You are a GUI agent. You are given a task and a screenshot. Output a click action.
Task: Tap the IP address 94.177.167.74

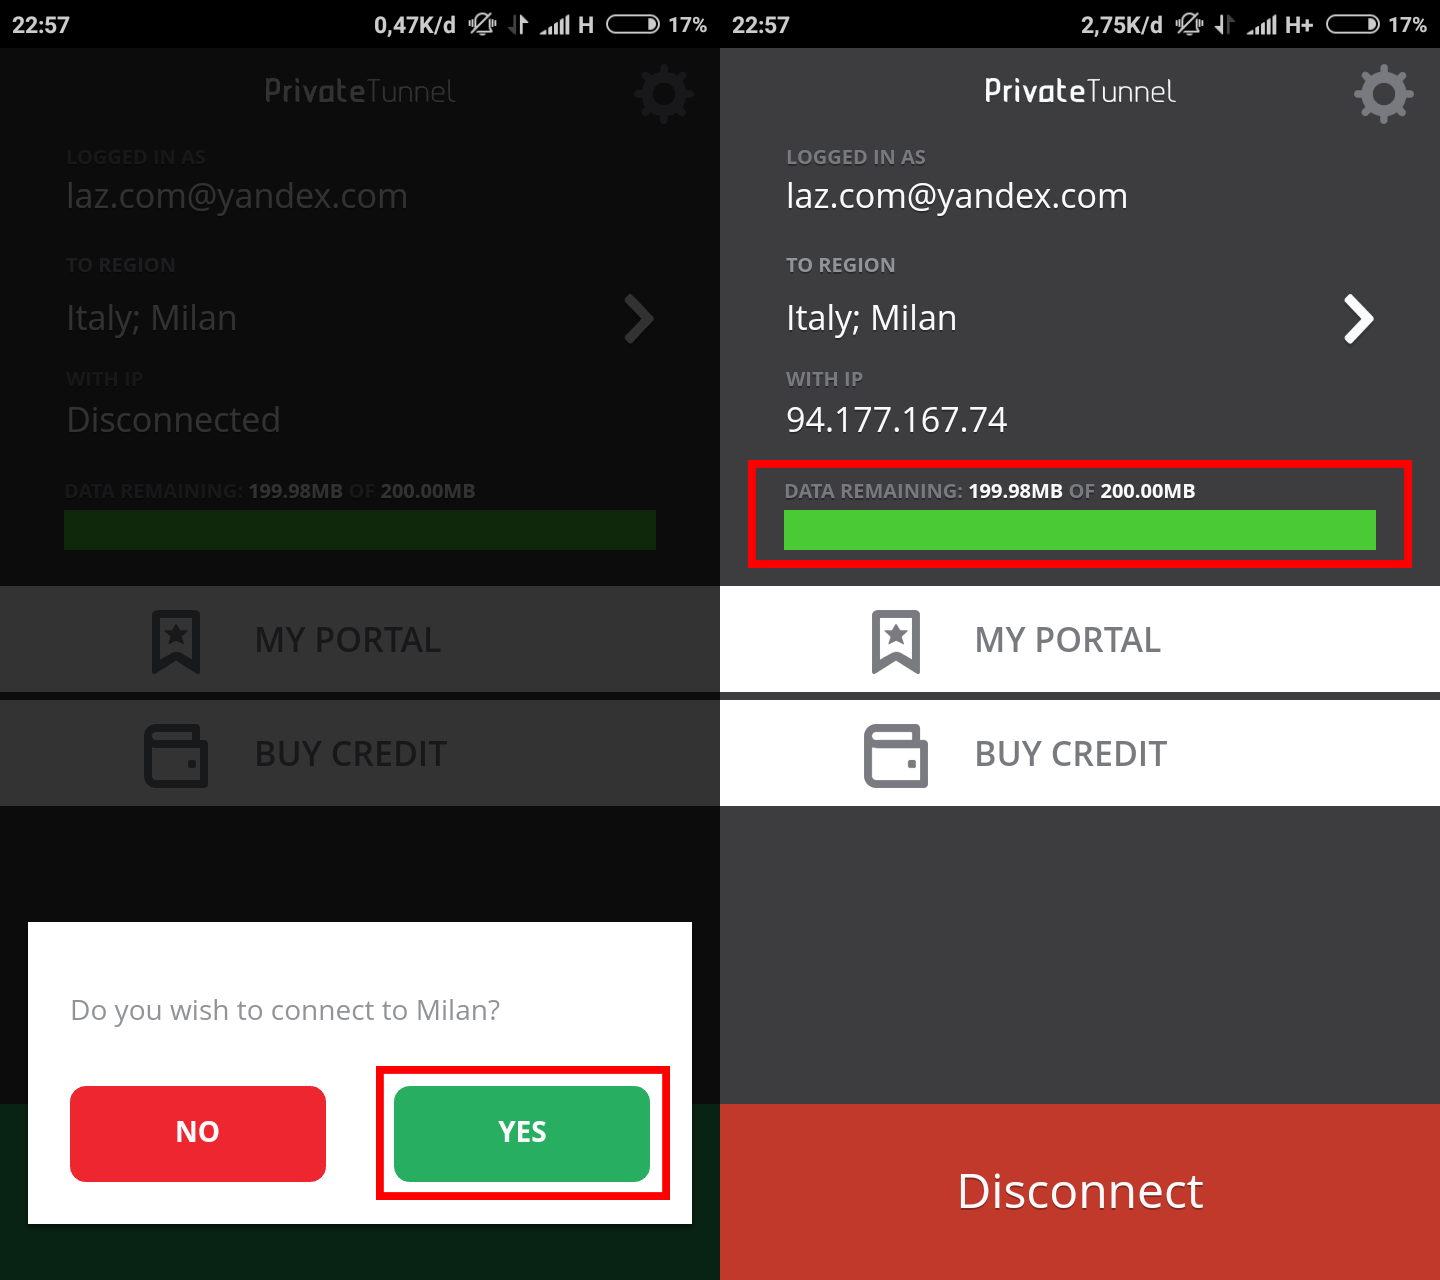tap(896, 420)
